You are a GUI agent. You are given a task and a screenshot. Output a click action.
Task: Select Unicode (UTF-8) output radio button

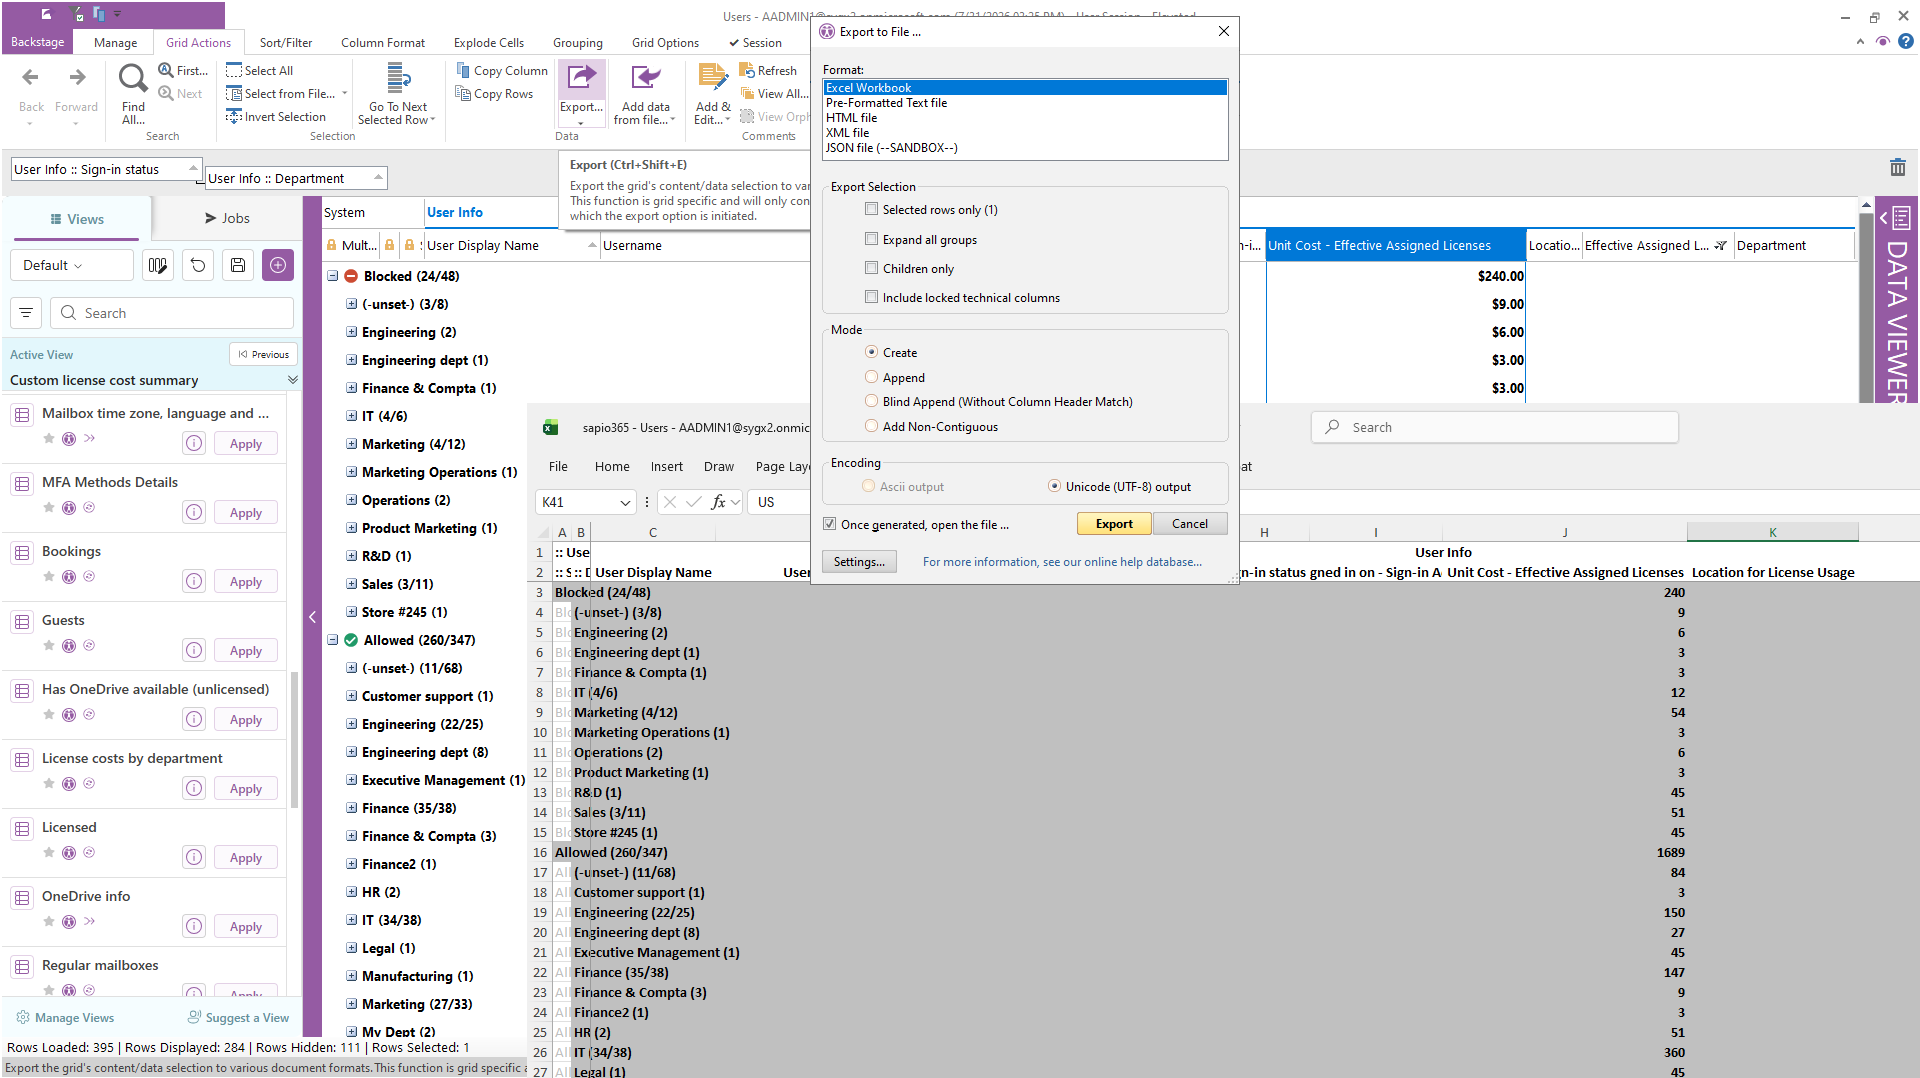pos(1054,486)
